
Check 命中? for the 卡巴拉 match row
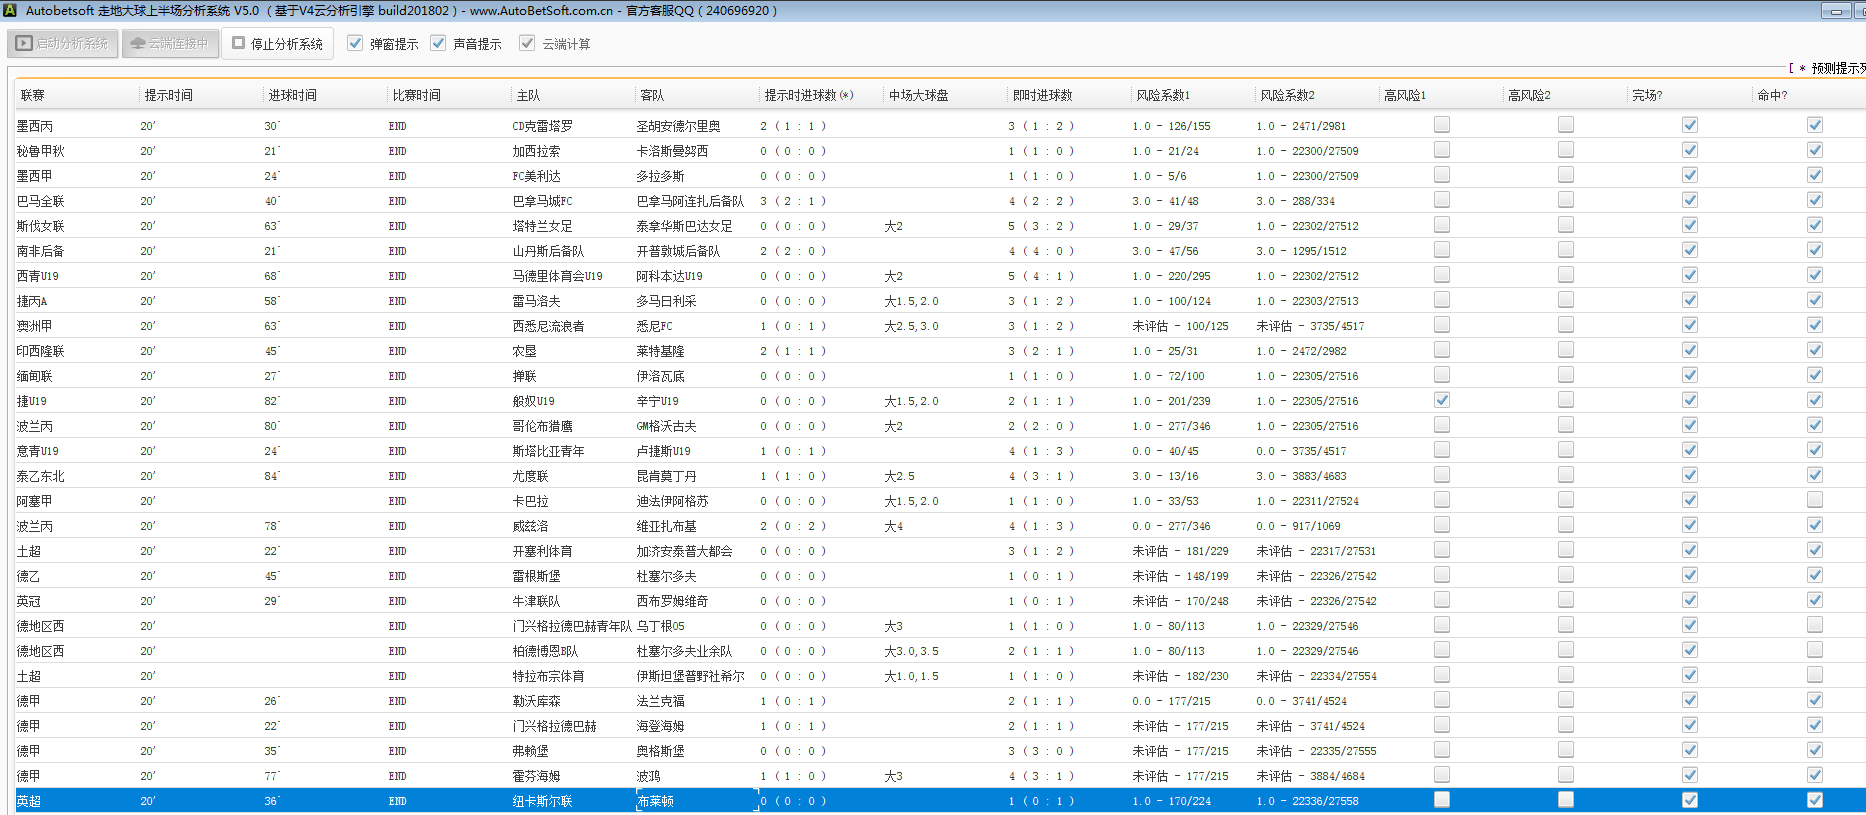1814,500
